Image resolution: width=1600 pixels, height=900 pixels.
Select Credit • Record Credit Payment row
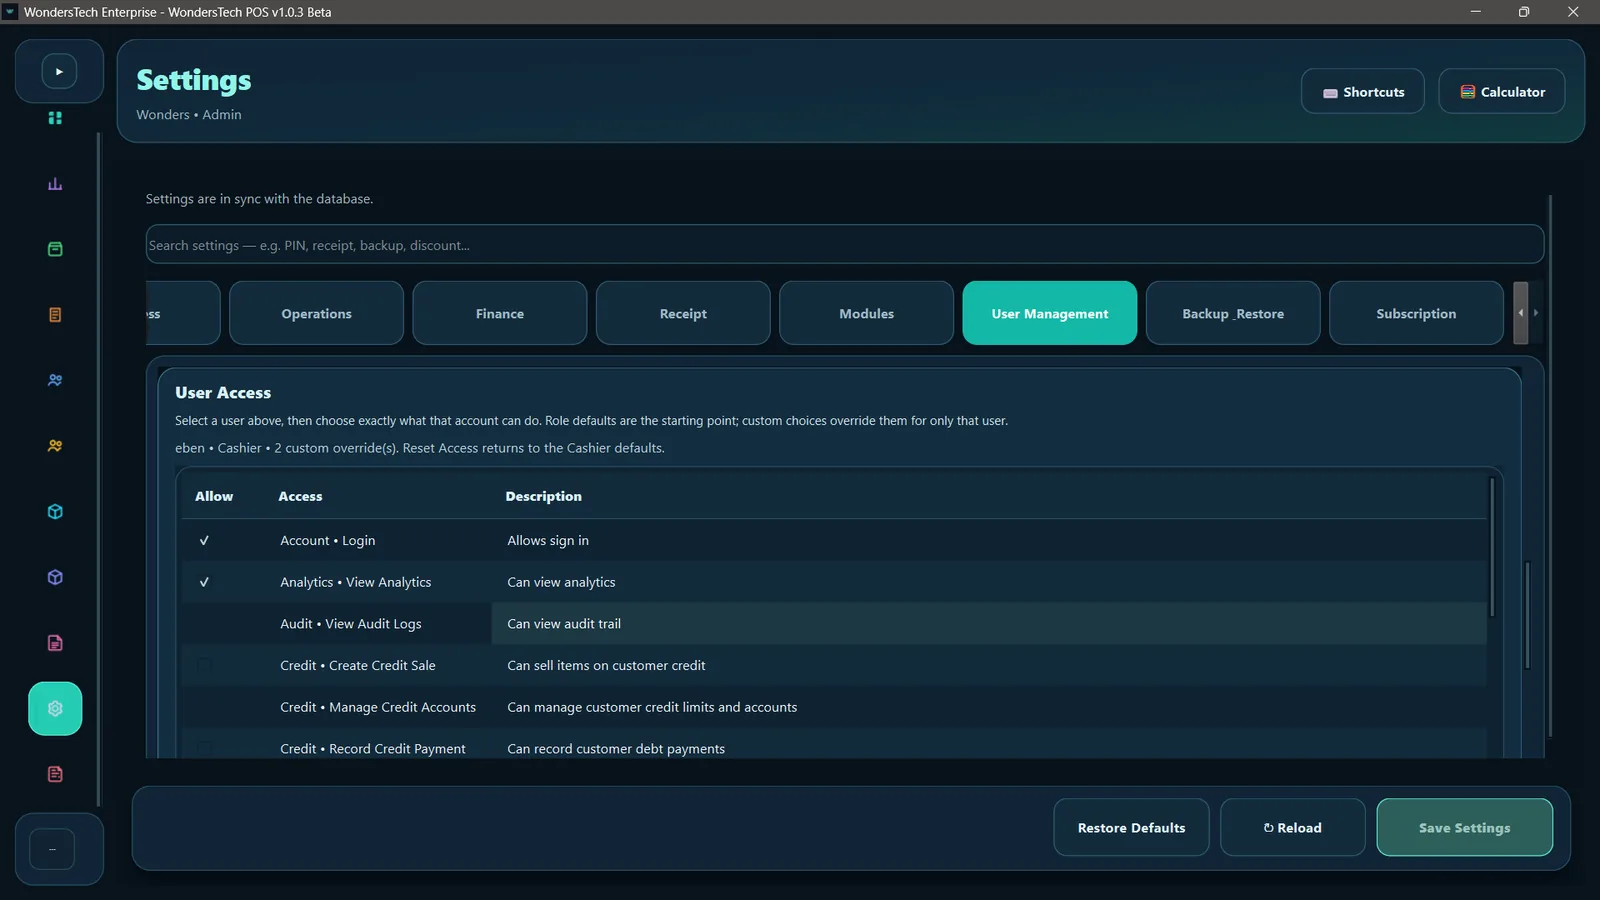click(x=834, y=744)
